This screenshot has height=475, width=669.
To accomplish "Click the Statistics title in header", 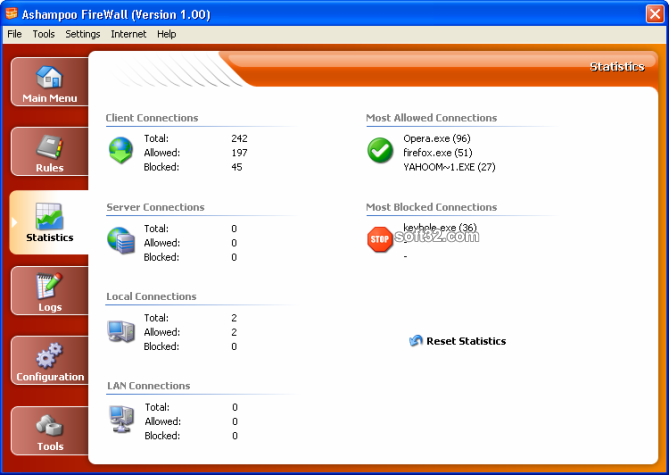I will pyautogui.click(x=617, y=67).
